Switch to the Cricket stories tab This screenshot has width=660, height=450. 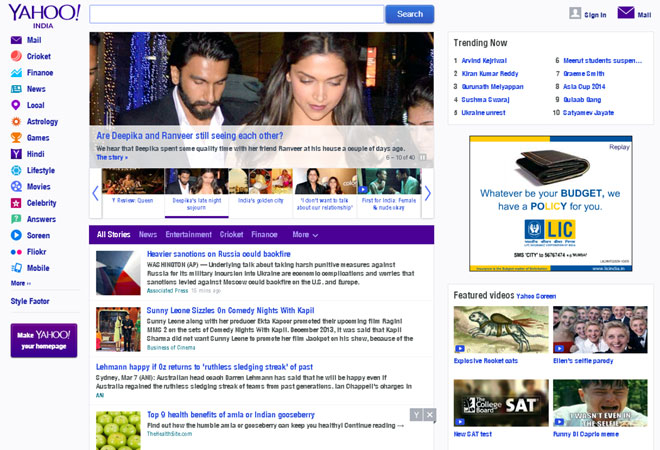pos(231,234)
